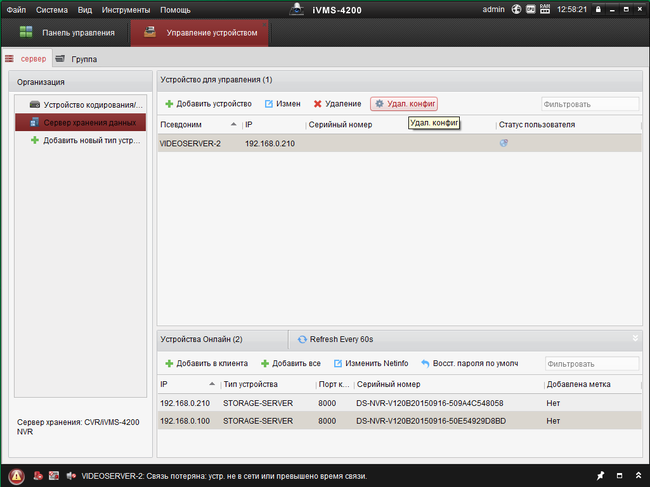Click the Тип устройства column header
The width and height of the screenshot is (650, 487).
[250, 384]
